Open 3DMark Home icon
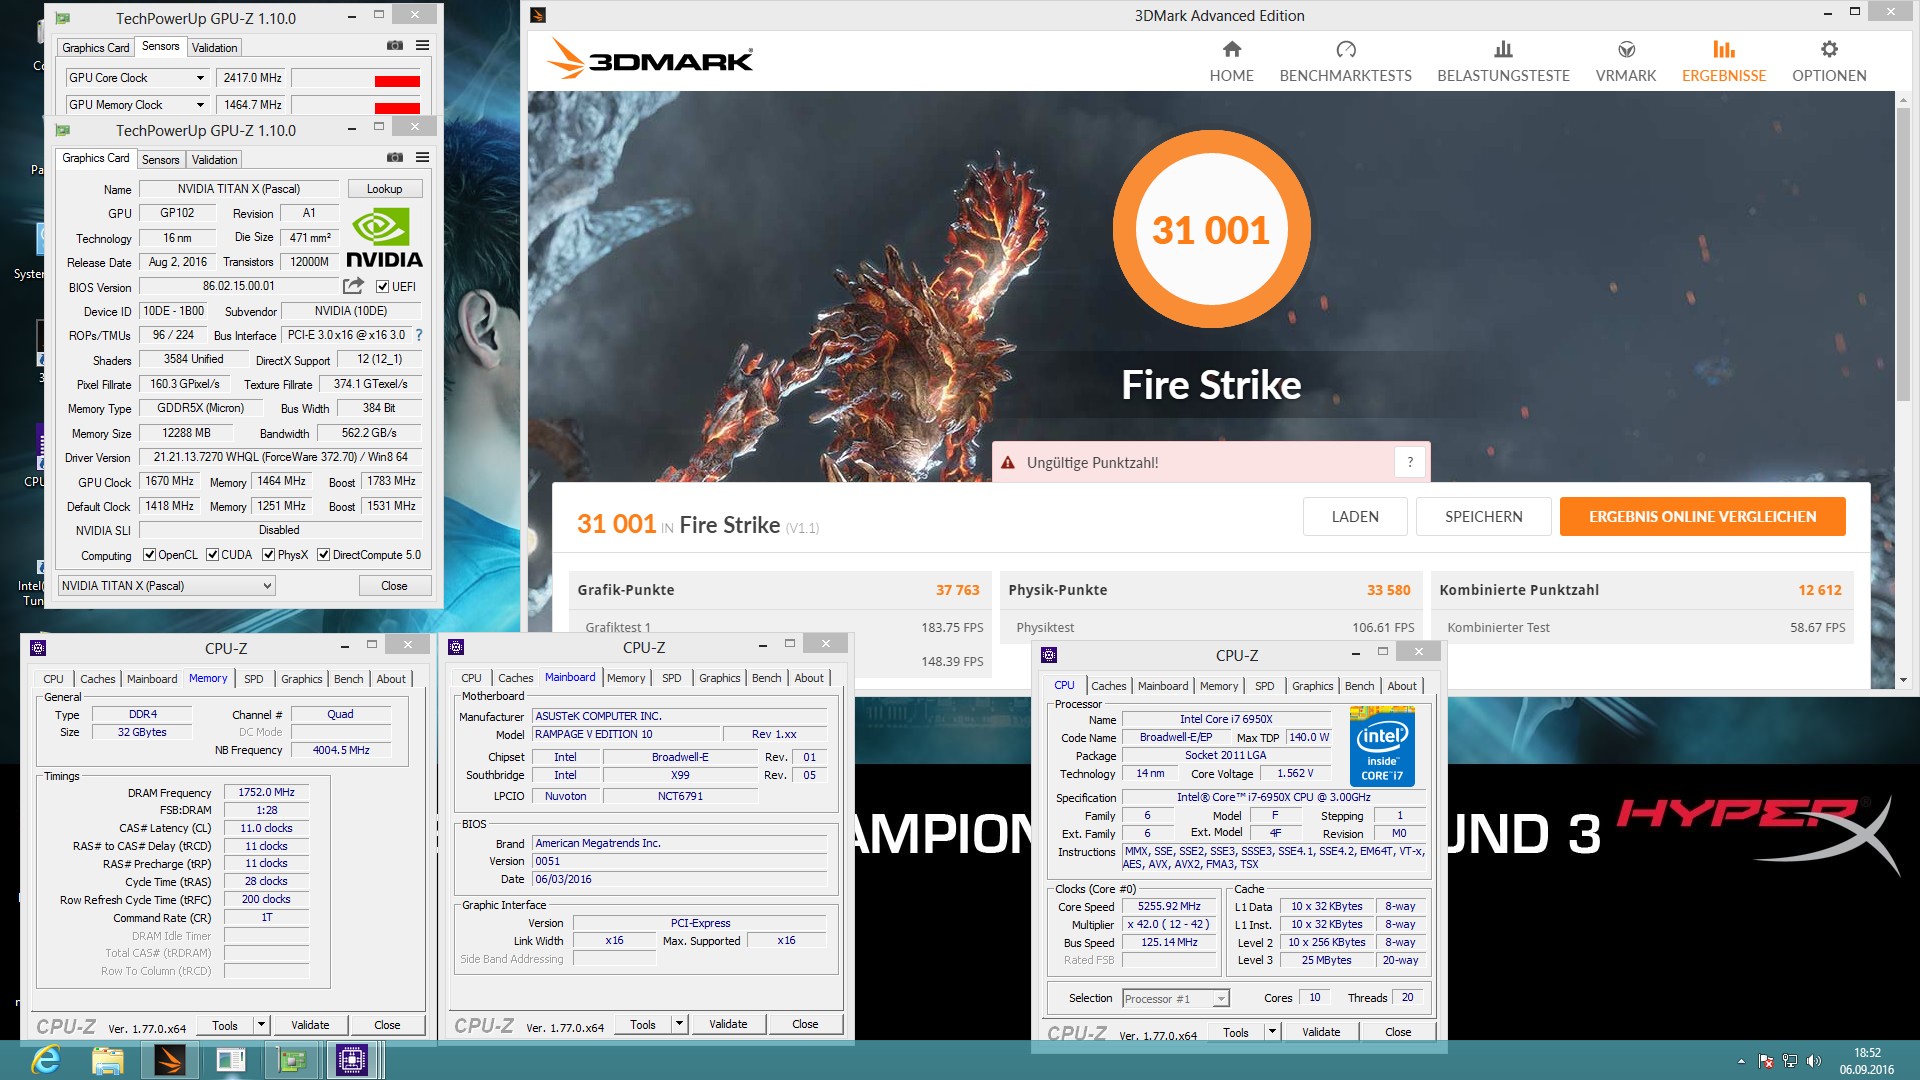The width and height of the screenshot is (1920, 1080). click(1231, 50)
